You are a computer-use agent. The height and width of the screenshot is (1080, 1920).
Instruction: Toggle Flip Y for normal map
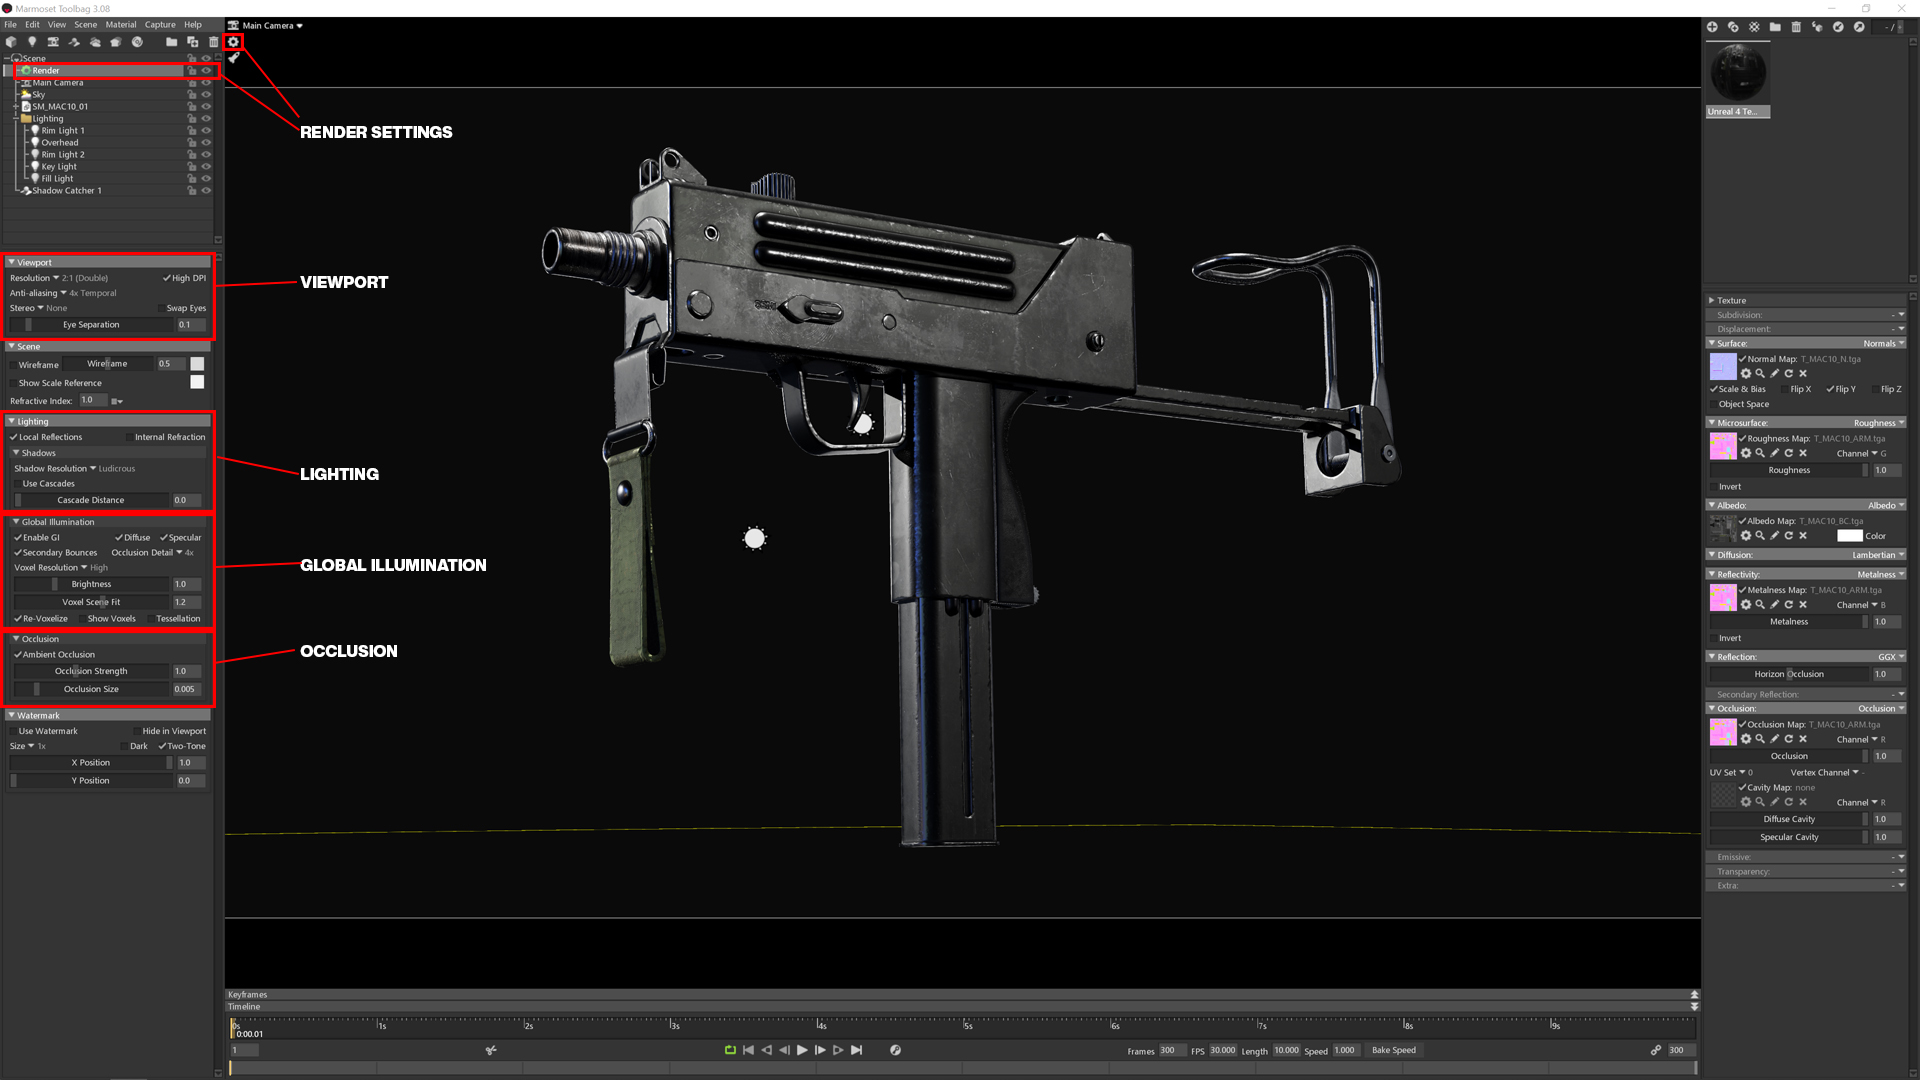click(1830, 389)
